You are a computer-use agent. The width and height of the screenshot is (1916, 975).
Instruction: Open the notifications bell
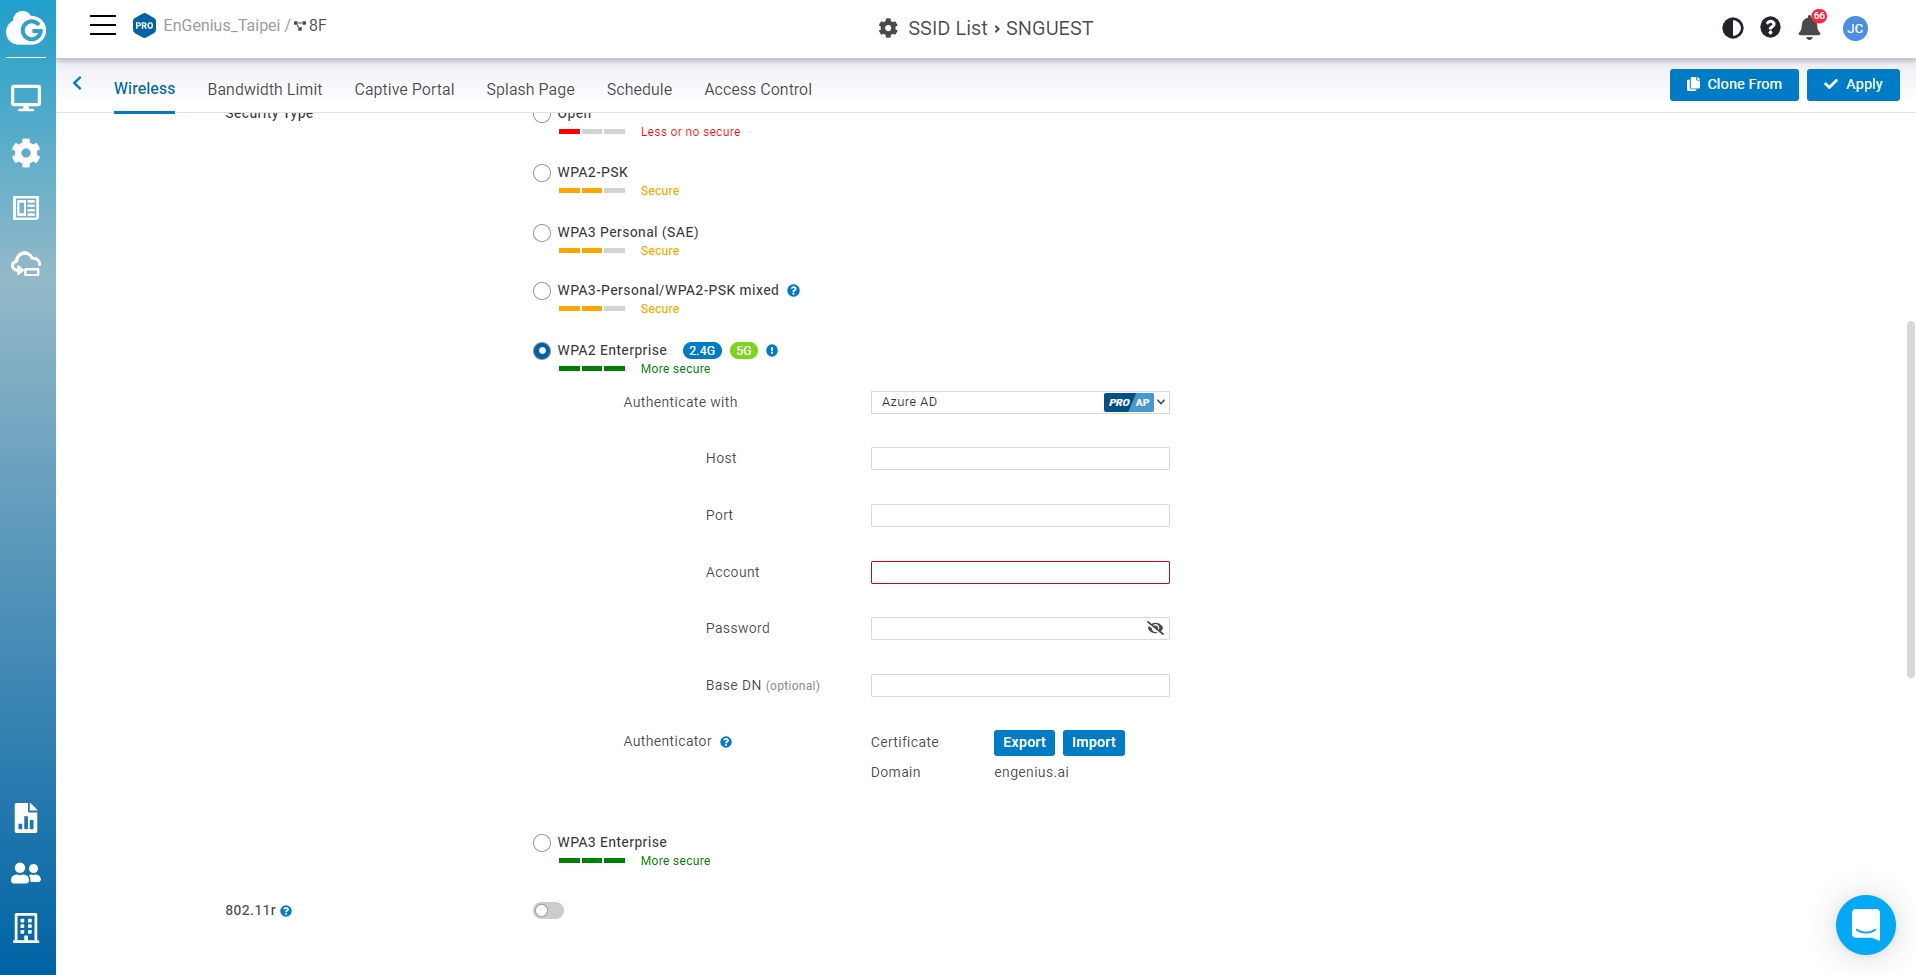[1809, 28]
